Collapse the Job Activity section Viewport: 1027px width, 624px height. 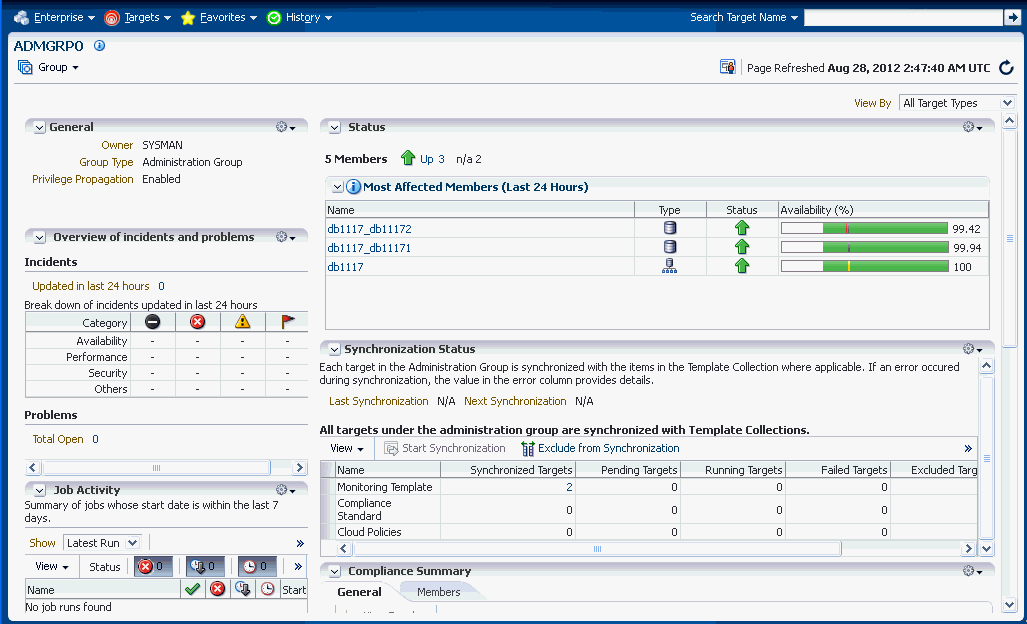coord(39,490)
